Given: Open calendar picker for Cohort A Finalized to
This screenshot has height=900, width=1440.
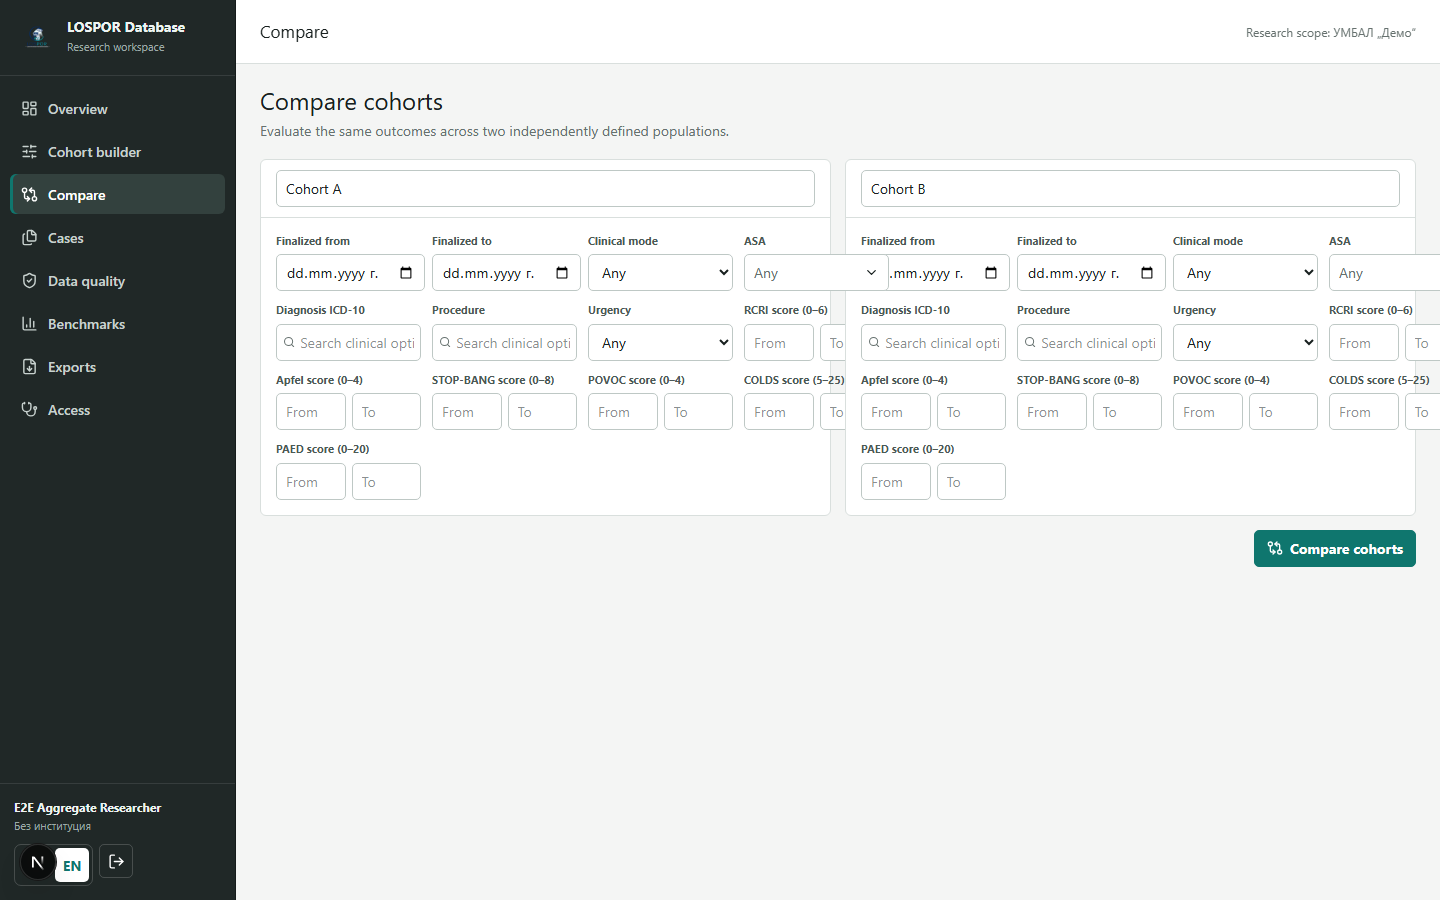Looking at the screenshot, I should tap(562, 273).
